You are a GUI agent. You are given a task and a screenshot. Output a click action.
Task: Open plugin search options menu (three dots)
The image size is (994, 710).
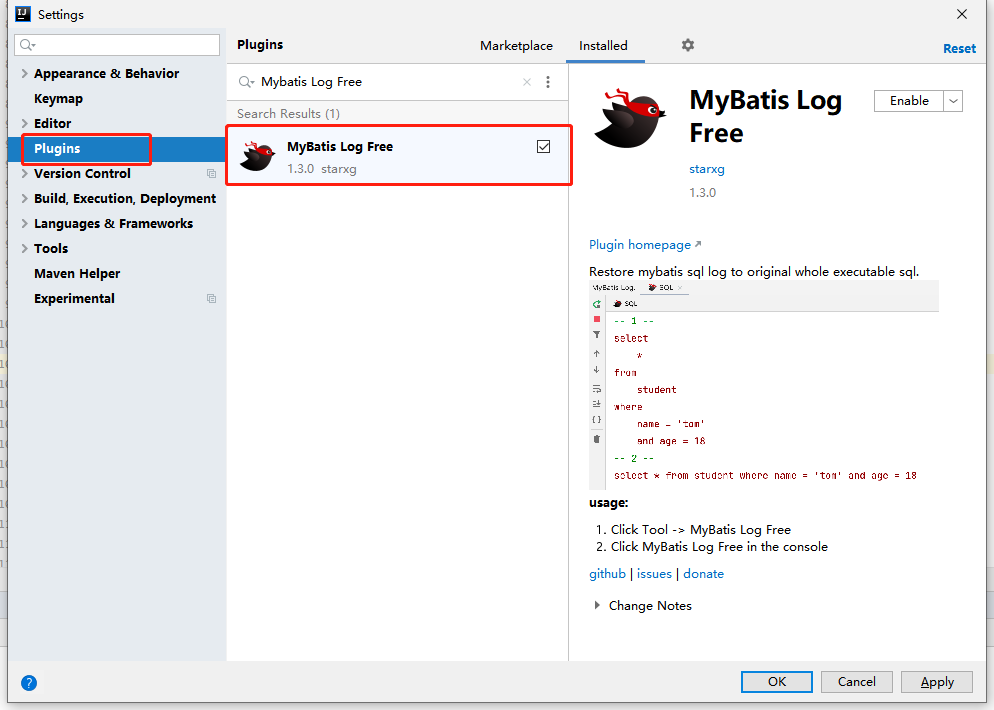tap(548, 82)
